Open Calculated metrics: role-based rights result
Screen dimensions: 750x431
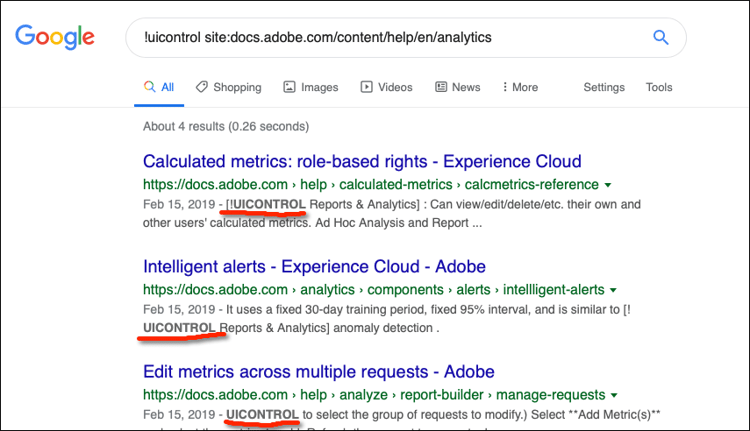362,161
